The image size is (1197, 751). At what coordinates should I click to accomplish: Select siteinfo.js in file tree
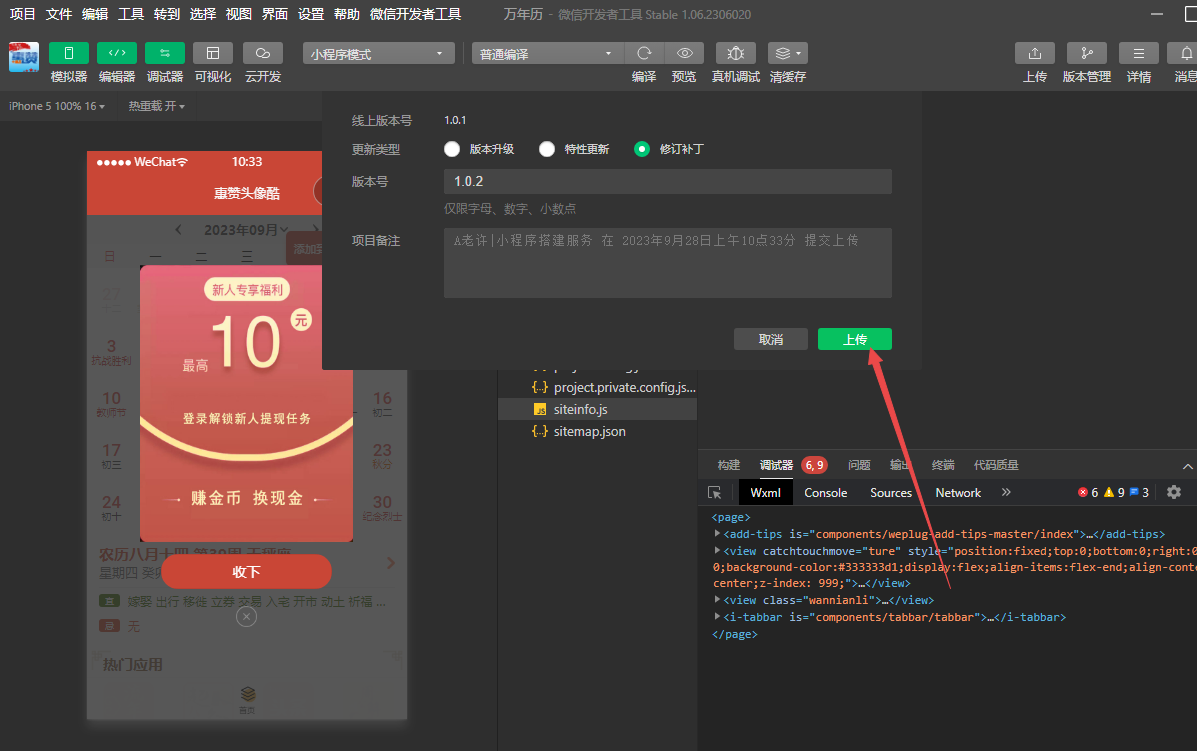pos(597,409)
